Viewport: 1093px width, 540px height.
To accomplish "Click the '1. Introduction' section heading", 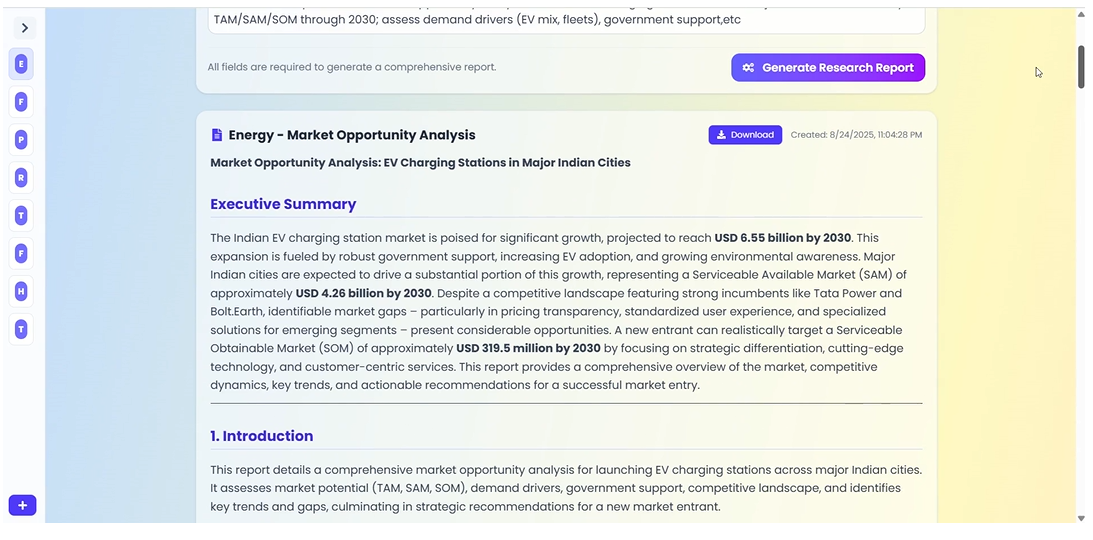I will (261, 436).
